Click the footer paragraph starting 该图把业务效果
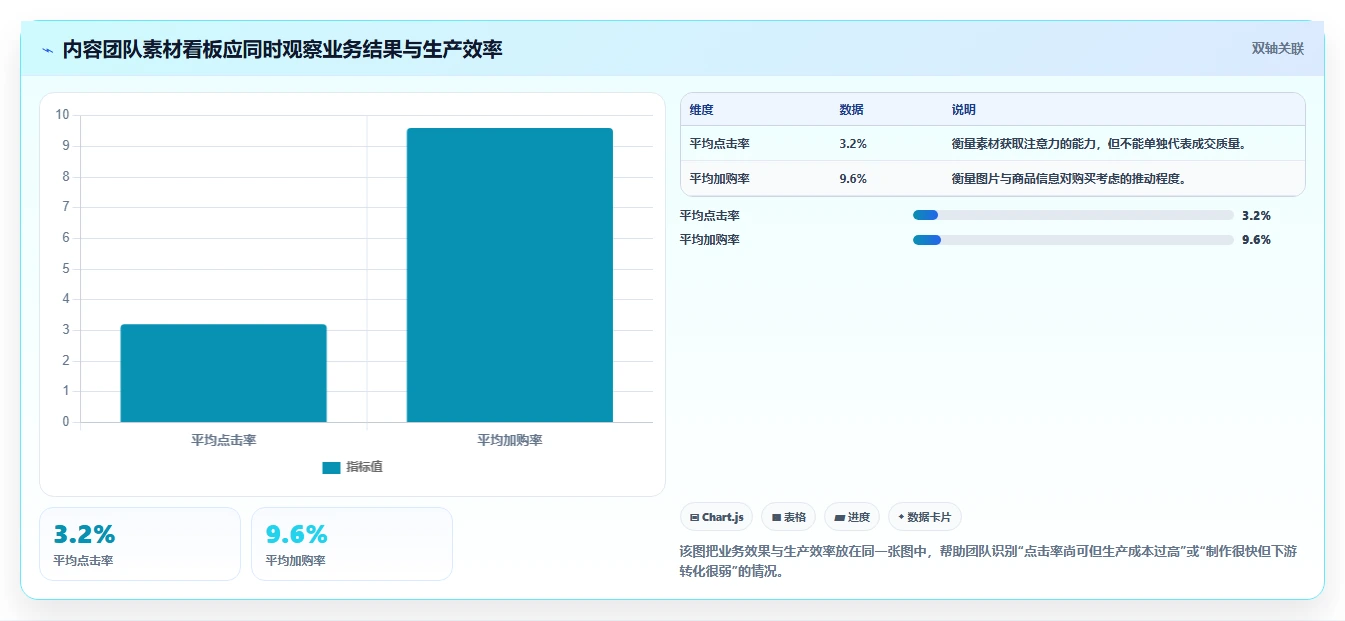 [988, 561]
